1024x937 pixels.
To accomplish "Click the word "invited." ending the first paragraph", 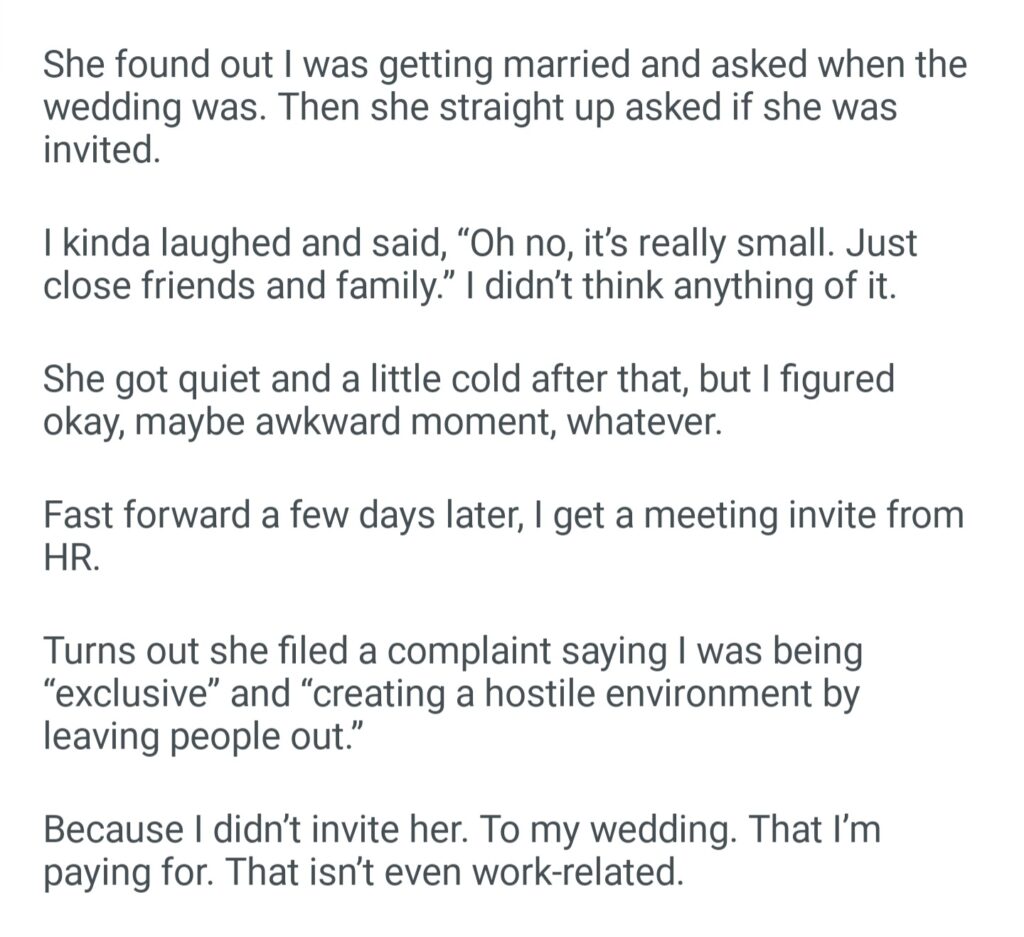I will 101,149.
